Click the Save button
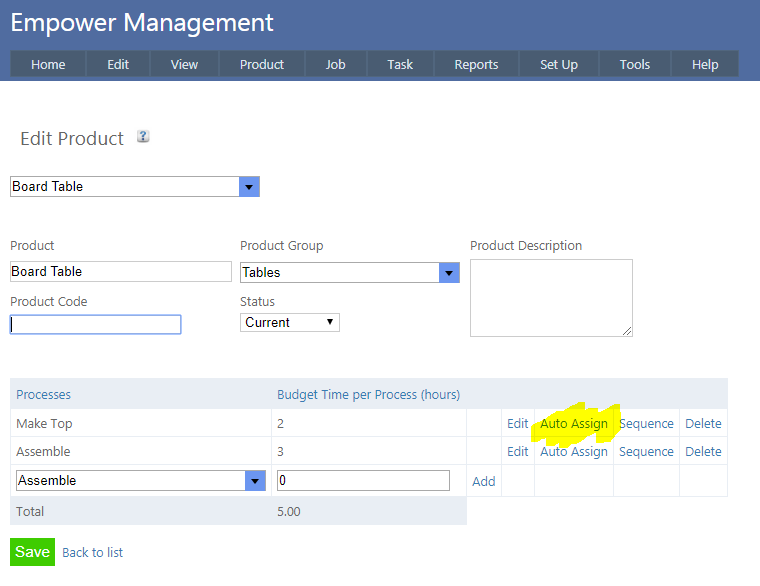The height and width of the screenshot is (586, 760). (x=32, y=552)
